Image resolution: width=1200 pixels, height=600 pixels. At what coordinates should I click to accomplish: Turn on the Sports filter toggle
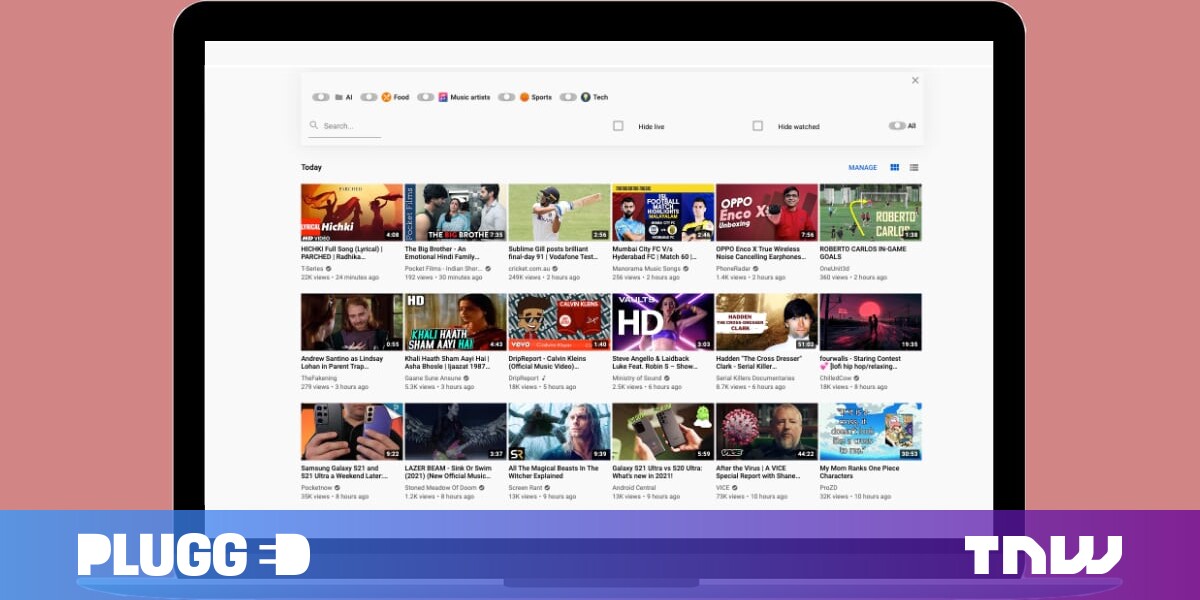(507, 97)
